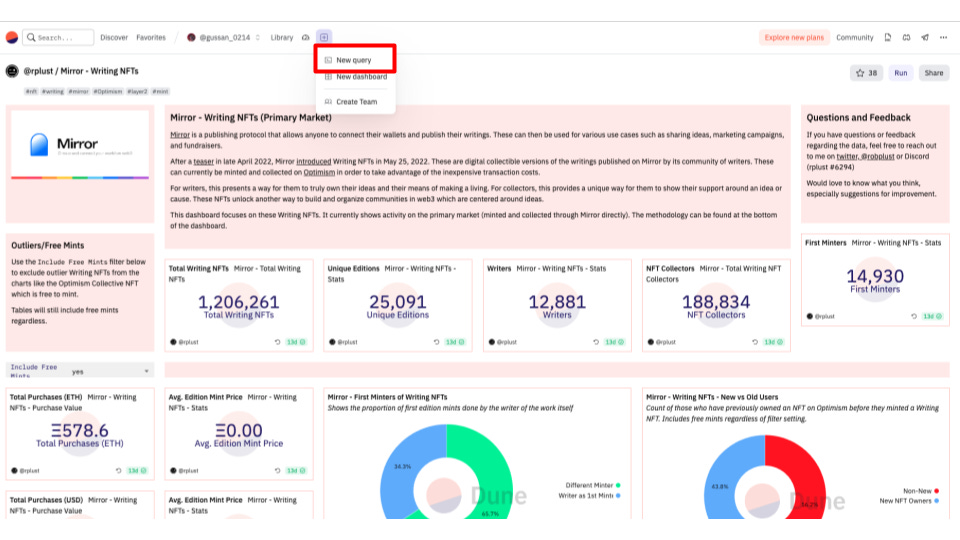Viewport: 960px width, 540px height.
Task: Click the 1,206,261 Total Writing NFTs value
Action: point(238,302)
